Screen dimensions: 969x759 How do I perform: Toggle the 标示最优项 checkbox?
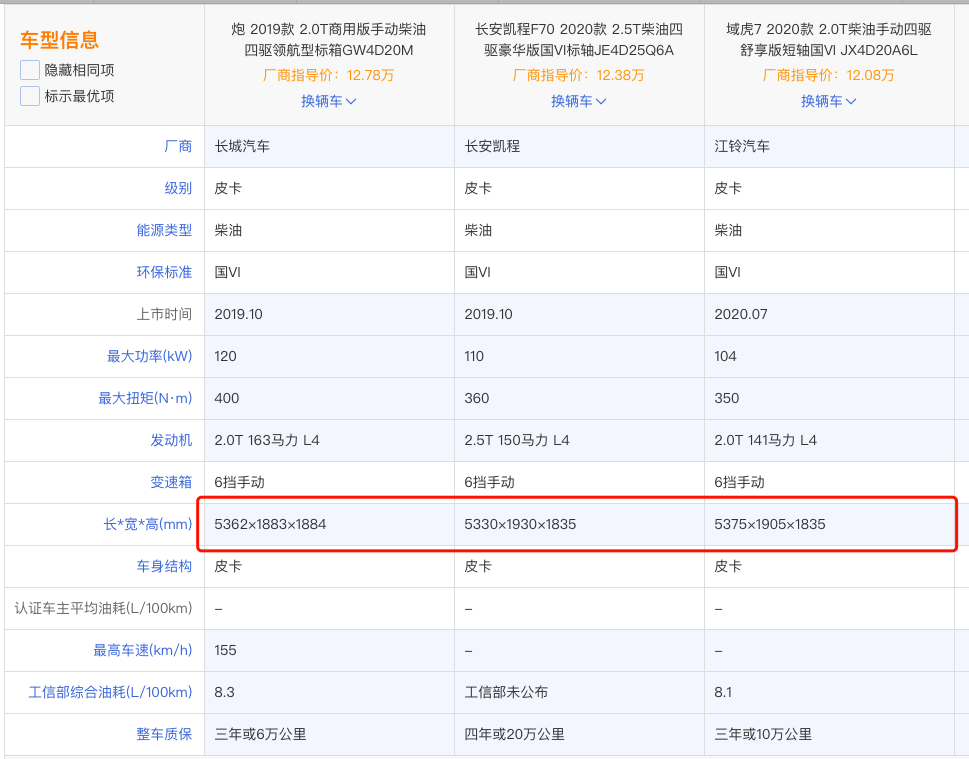30,96
